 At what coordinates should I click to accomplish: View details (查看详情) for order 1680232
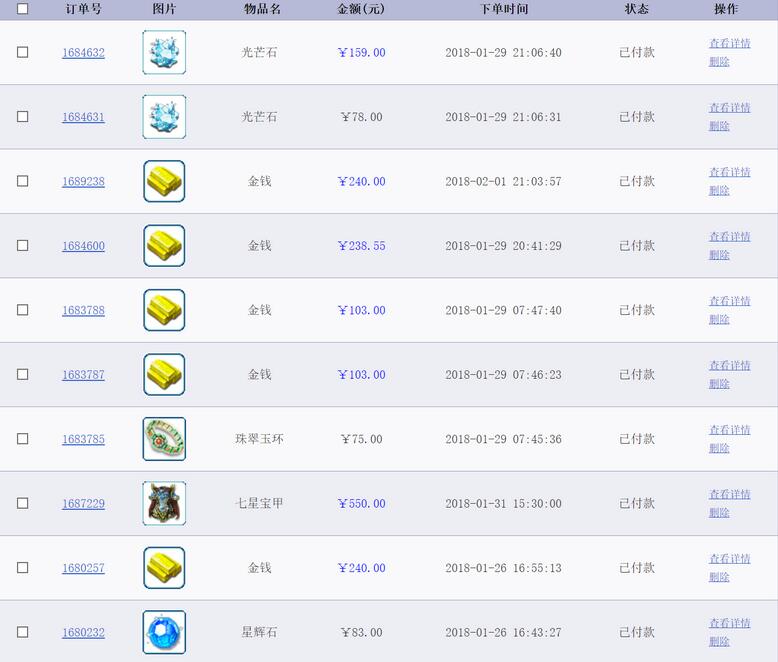click(x=729, y=623)
